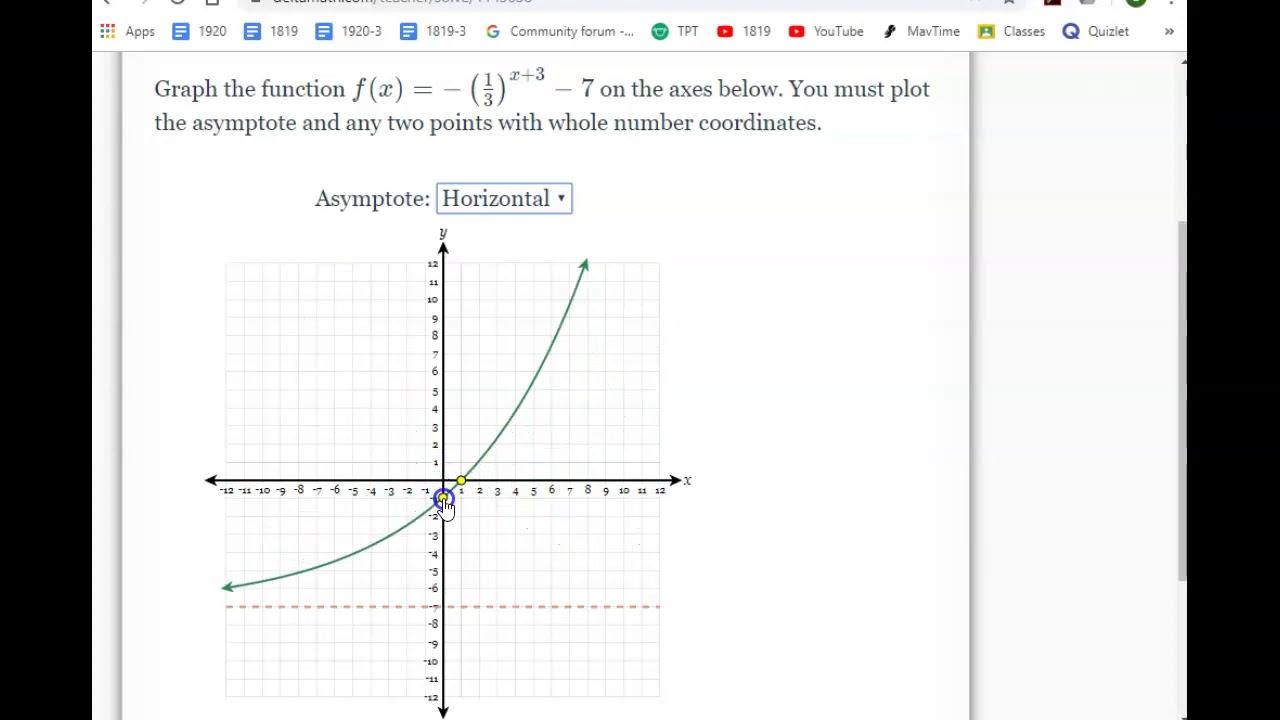Click the x-axis label 8
1280x720 pixels.
coord(588,490)
